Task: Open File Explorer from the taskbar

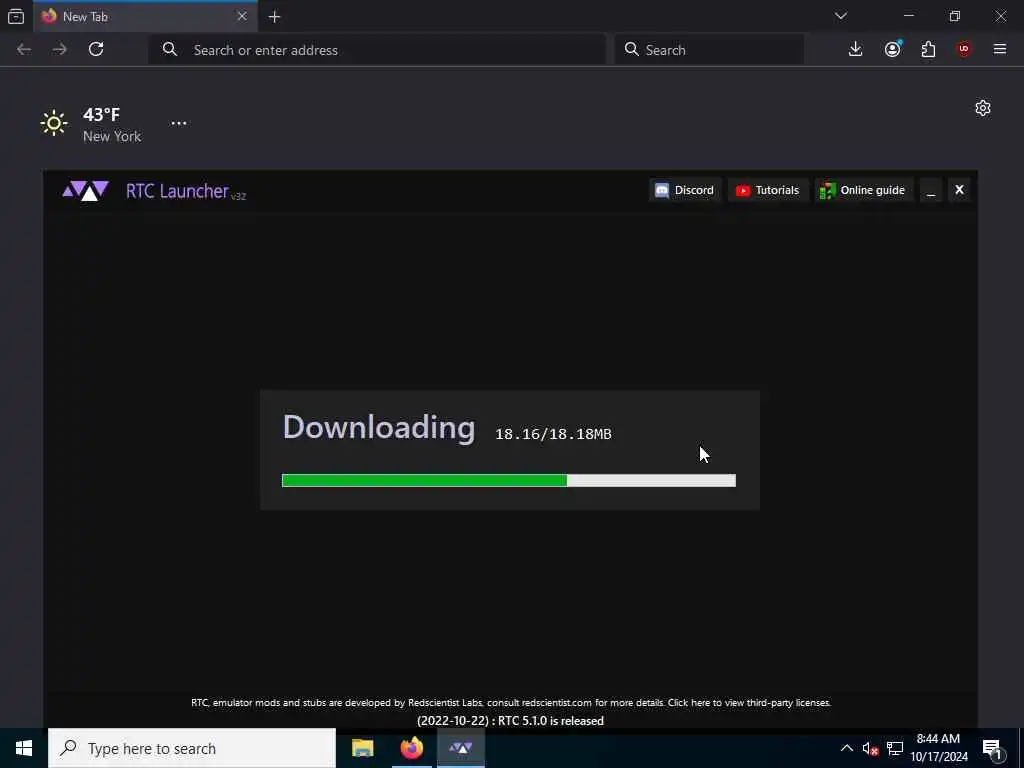Action: click(362, 748)
